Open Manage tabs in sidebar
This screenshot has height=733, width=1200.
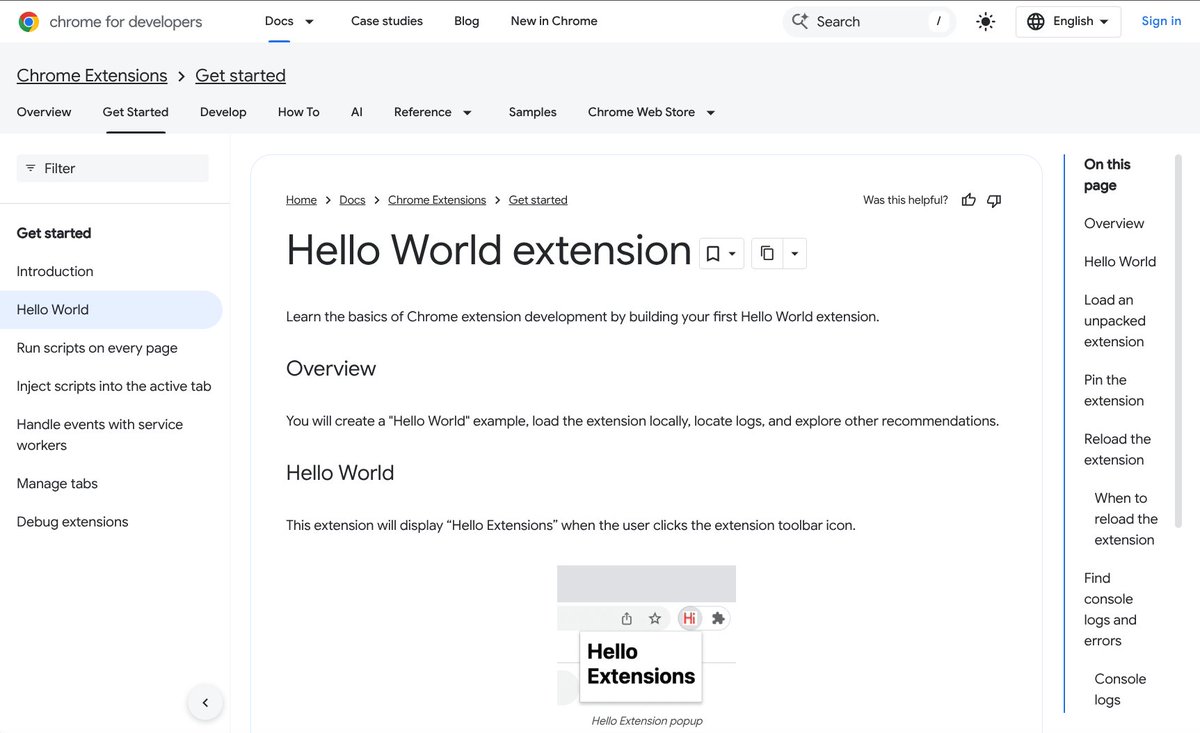click(57, 484)
